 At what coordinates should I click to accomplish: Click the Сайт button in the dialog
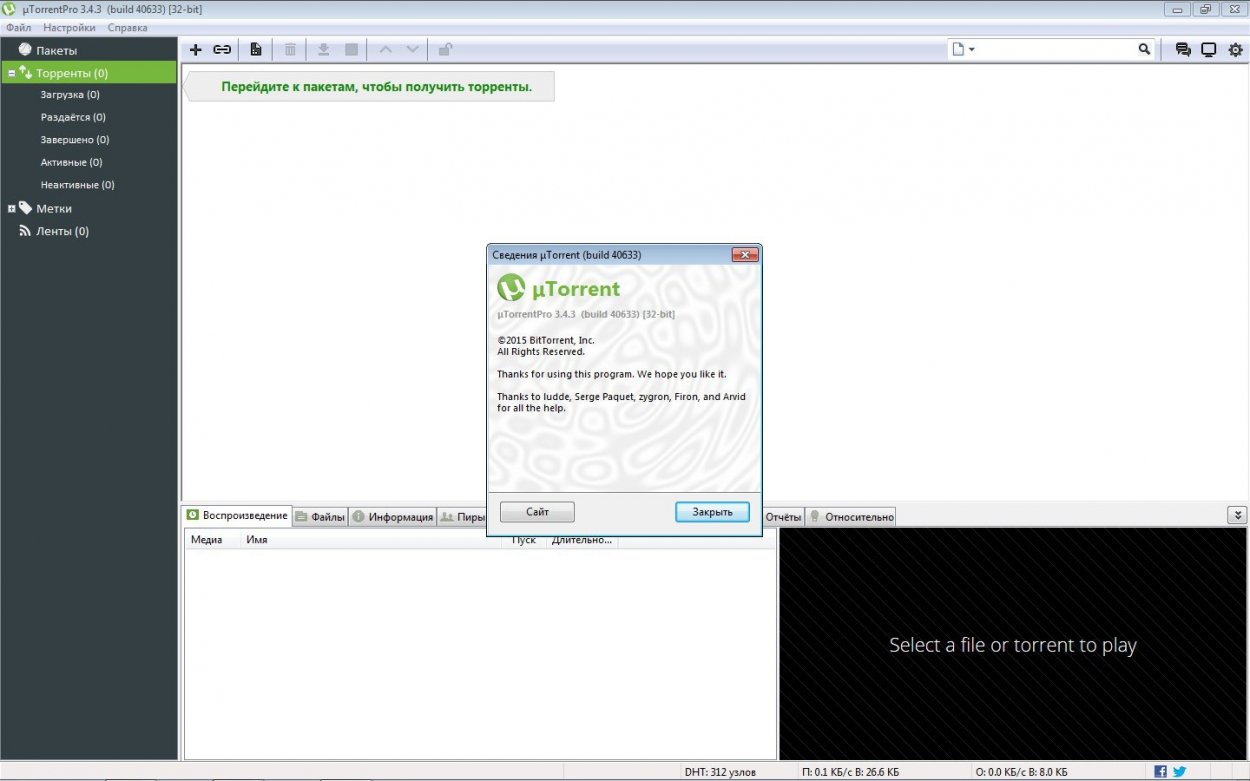click(x=537, y=512)
